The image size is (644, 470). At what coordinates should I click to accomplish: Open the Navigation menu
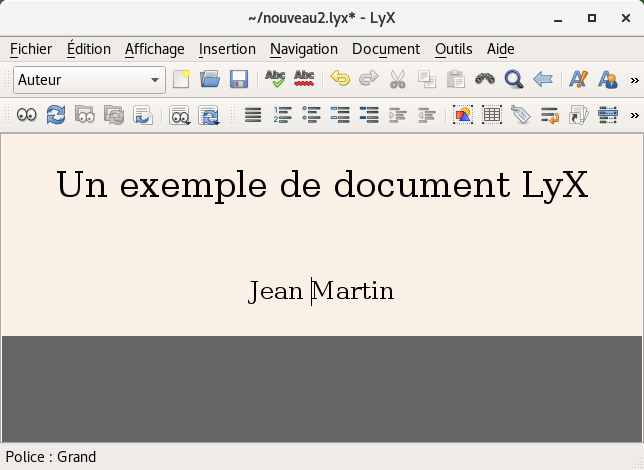point(304,49)
